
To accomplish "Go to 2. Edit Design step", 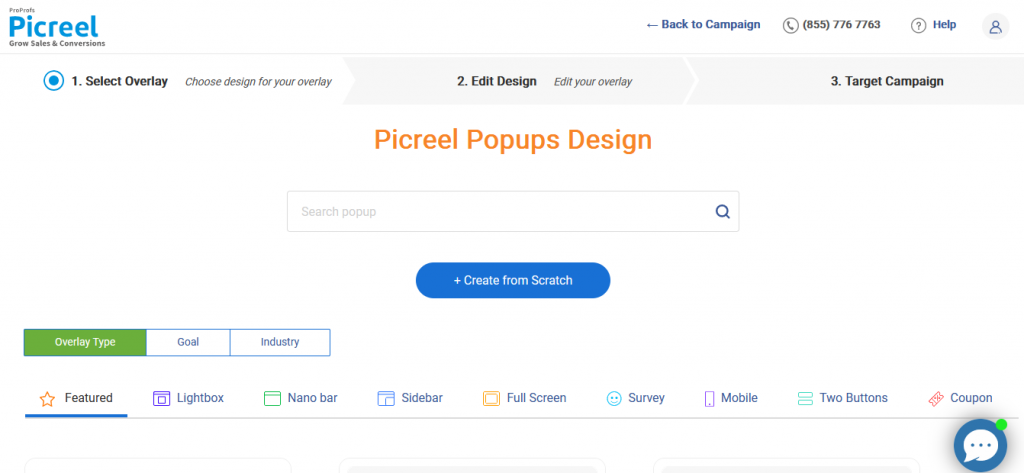I will coord(496,82).
